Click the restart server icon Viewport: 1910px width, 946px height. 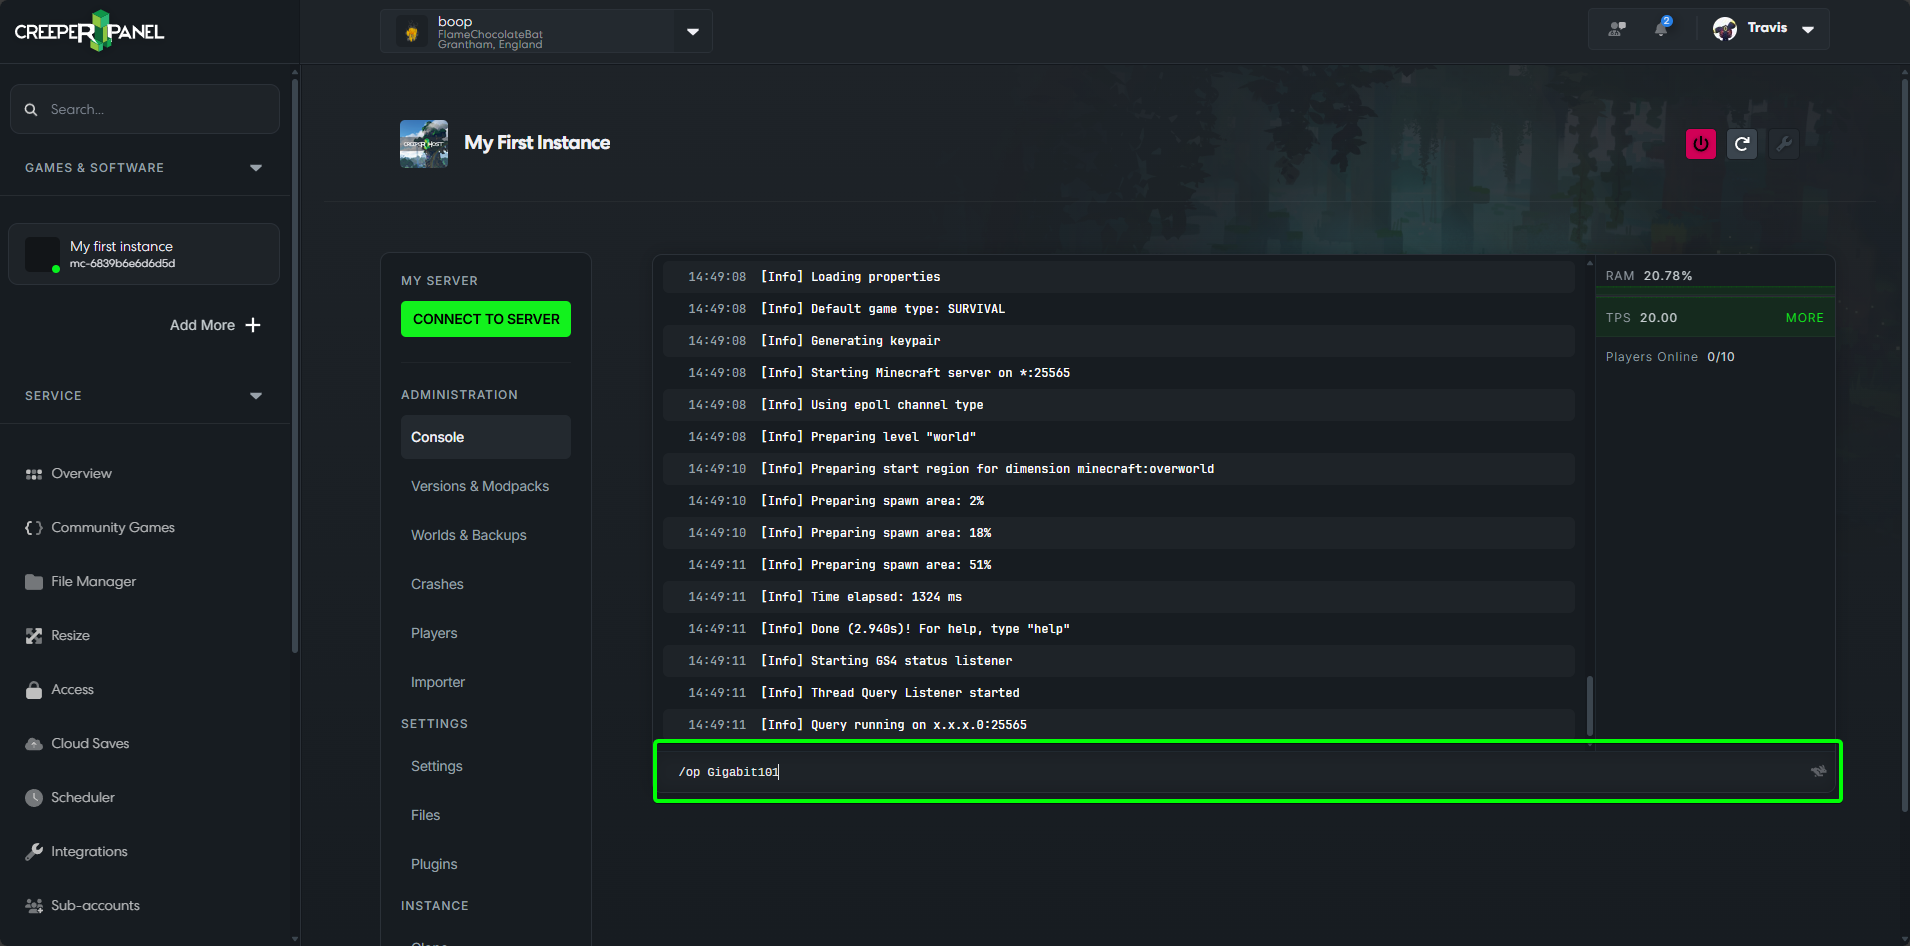pos(1742,144)
